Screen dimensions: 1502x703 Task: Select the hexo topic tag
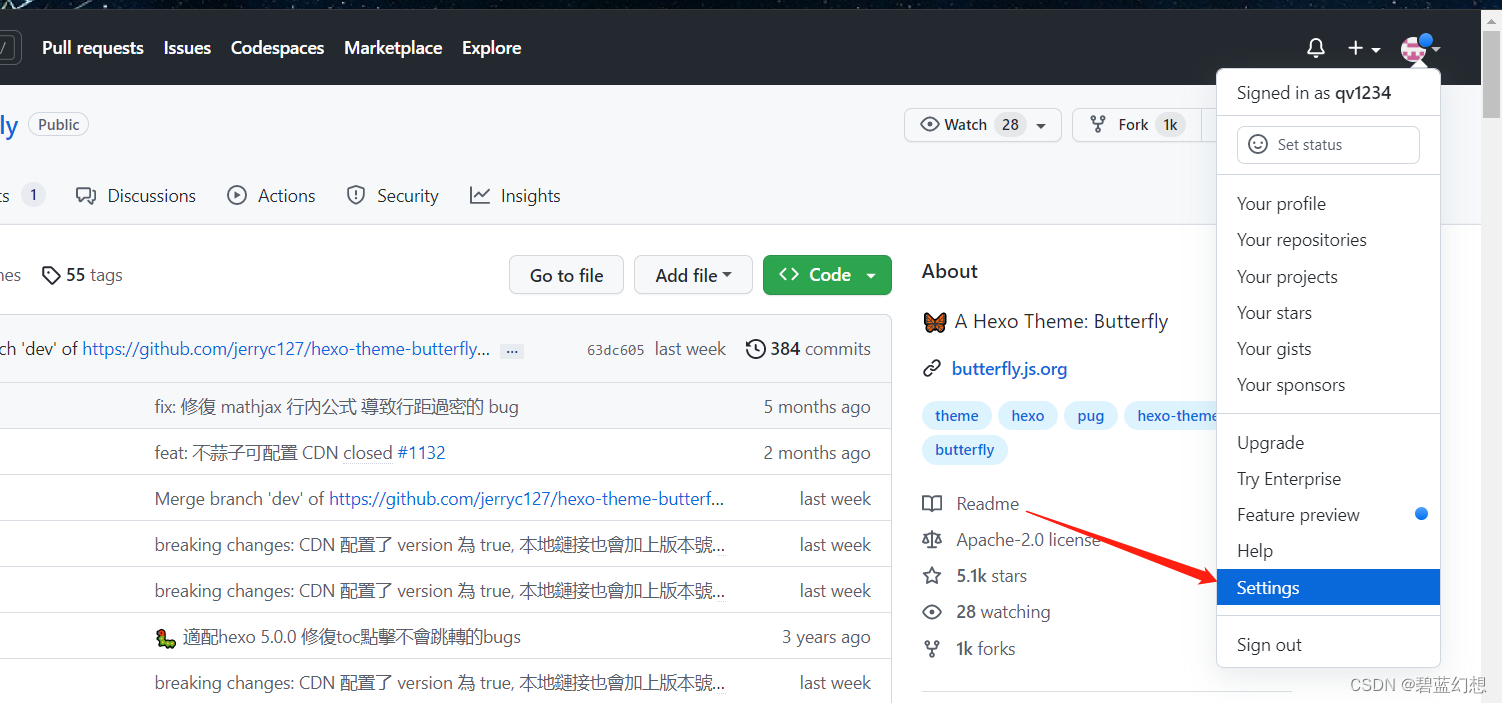(x=1028, y=416)
